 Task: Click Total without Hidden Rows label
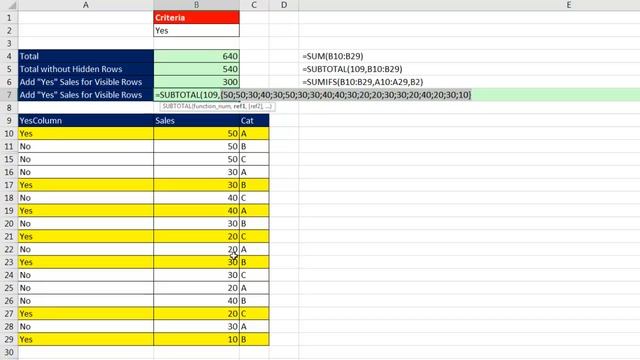click(x=86, y=69)
